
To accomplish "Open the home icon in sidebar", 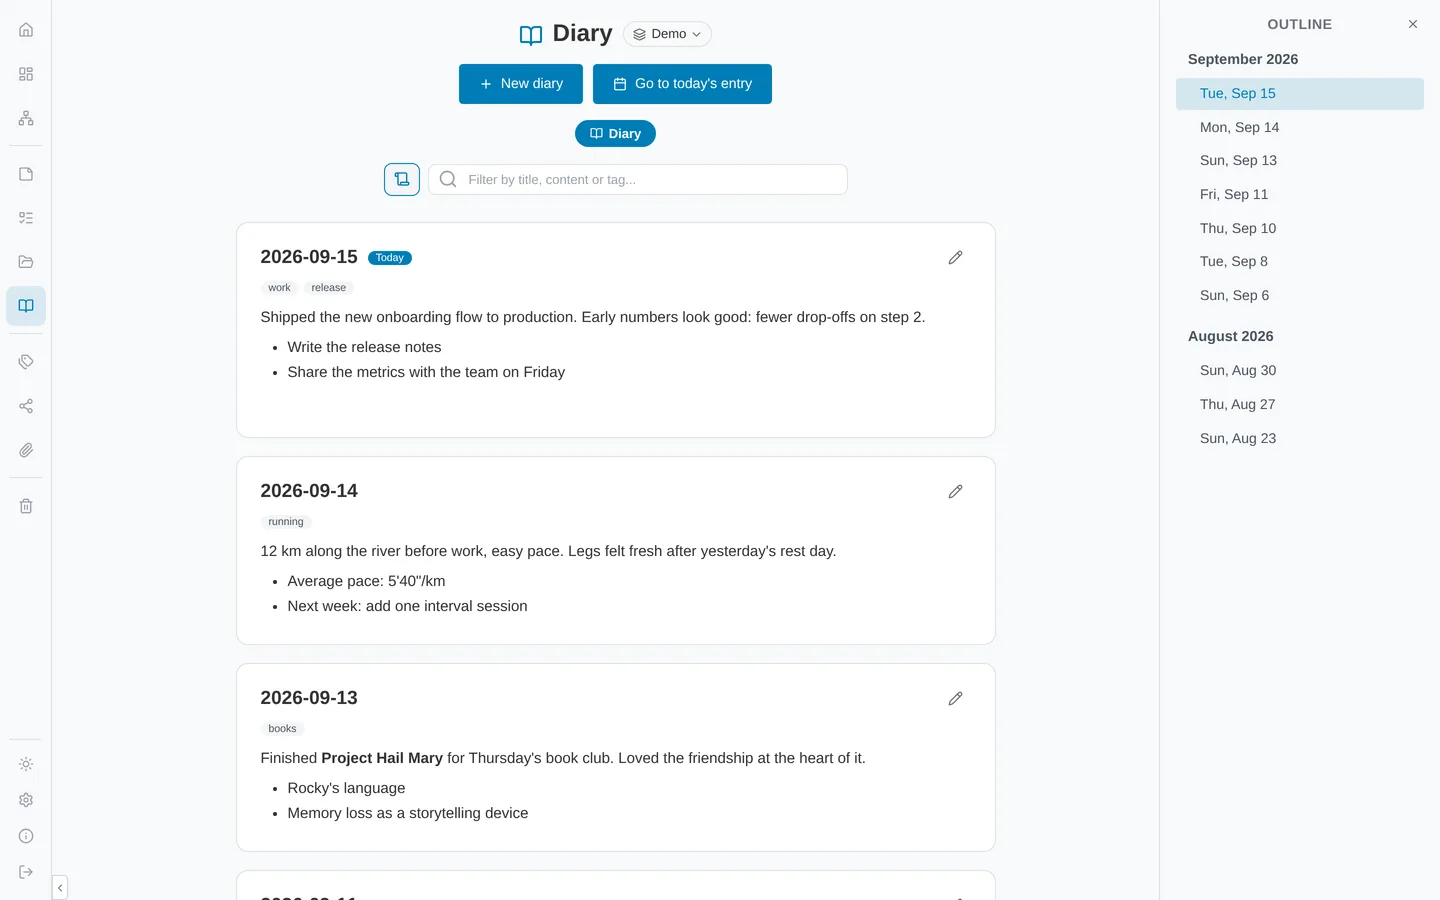I will click(26, 30).
